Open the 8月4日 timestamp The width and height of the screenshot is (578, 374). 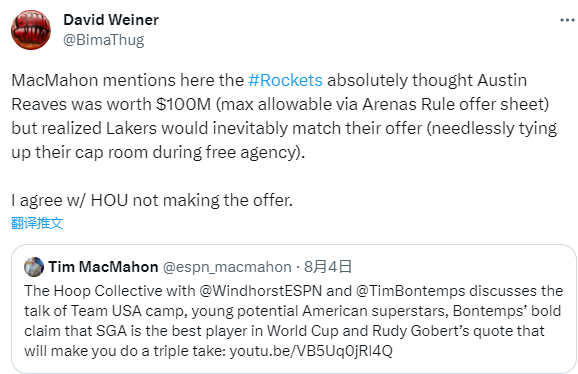(328, 267)
